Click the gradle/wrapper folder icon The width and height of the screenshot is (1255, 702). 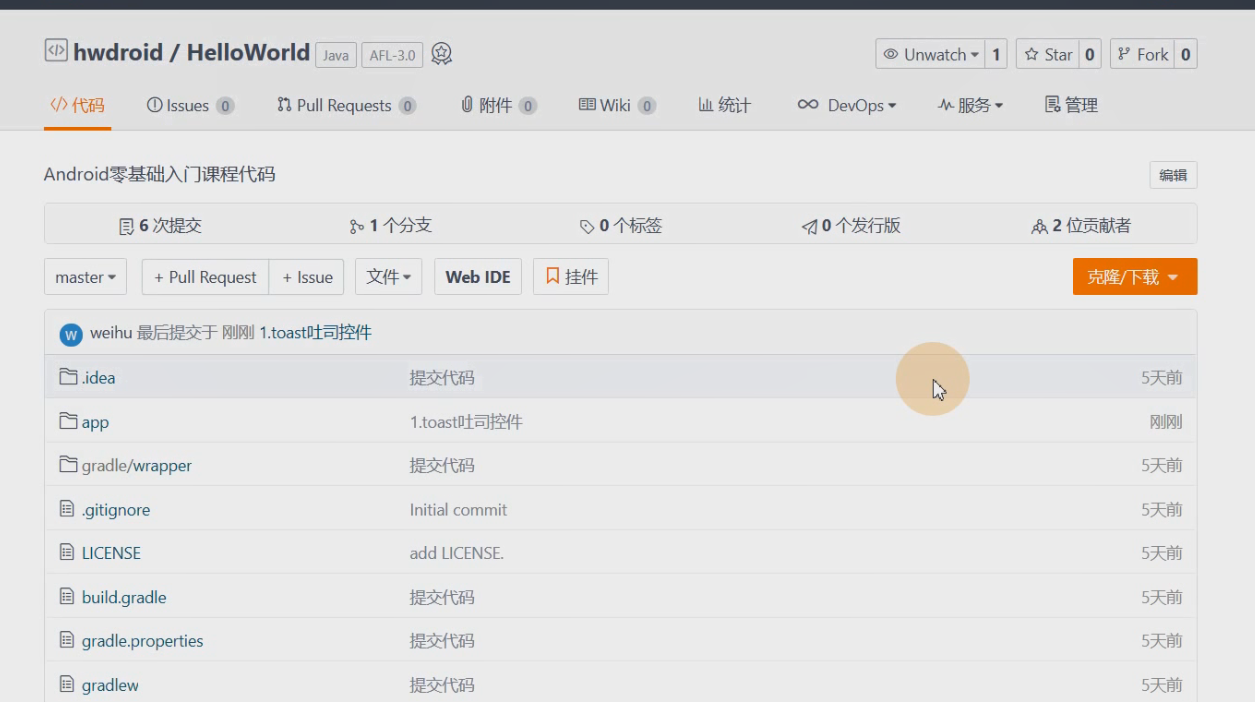pyautogui.click(x=68, y=464)
